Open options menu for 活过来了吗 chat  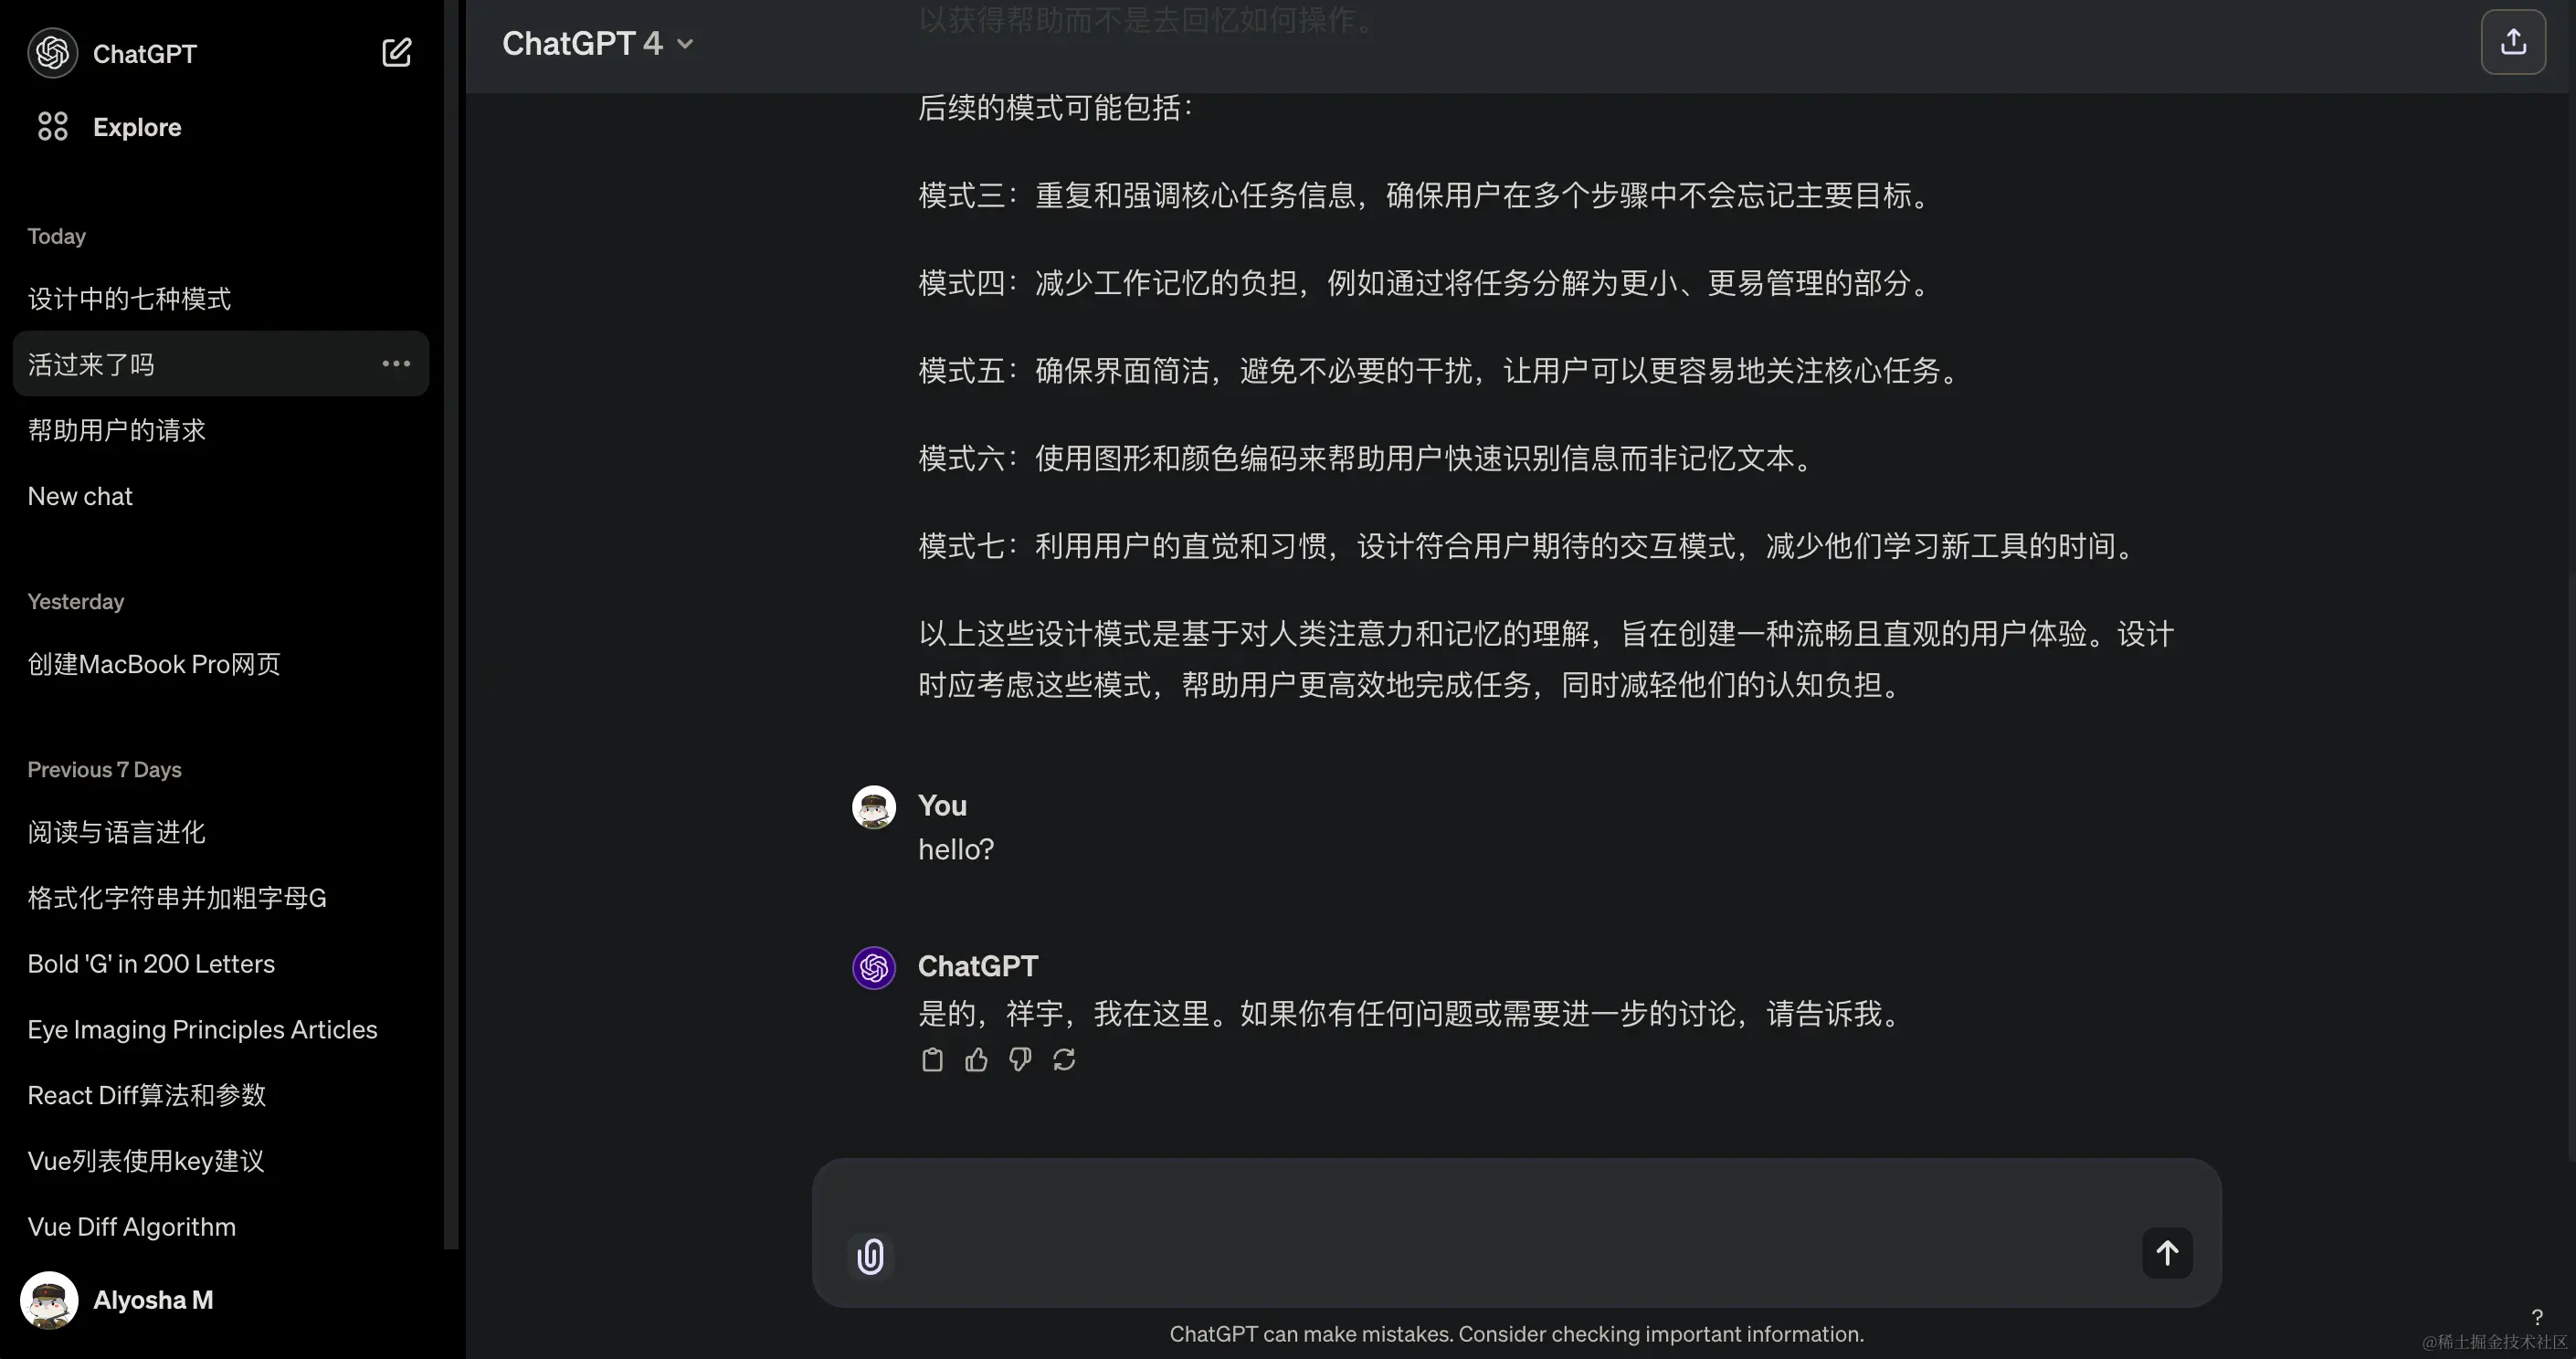pos(396,364)
